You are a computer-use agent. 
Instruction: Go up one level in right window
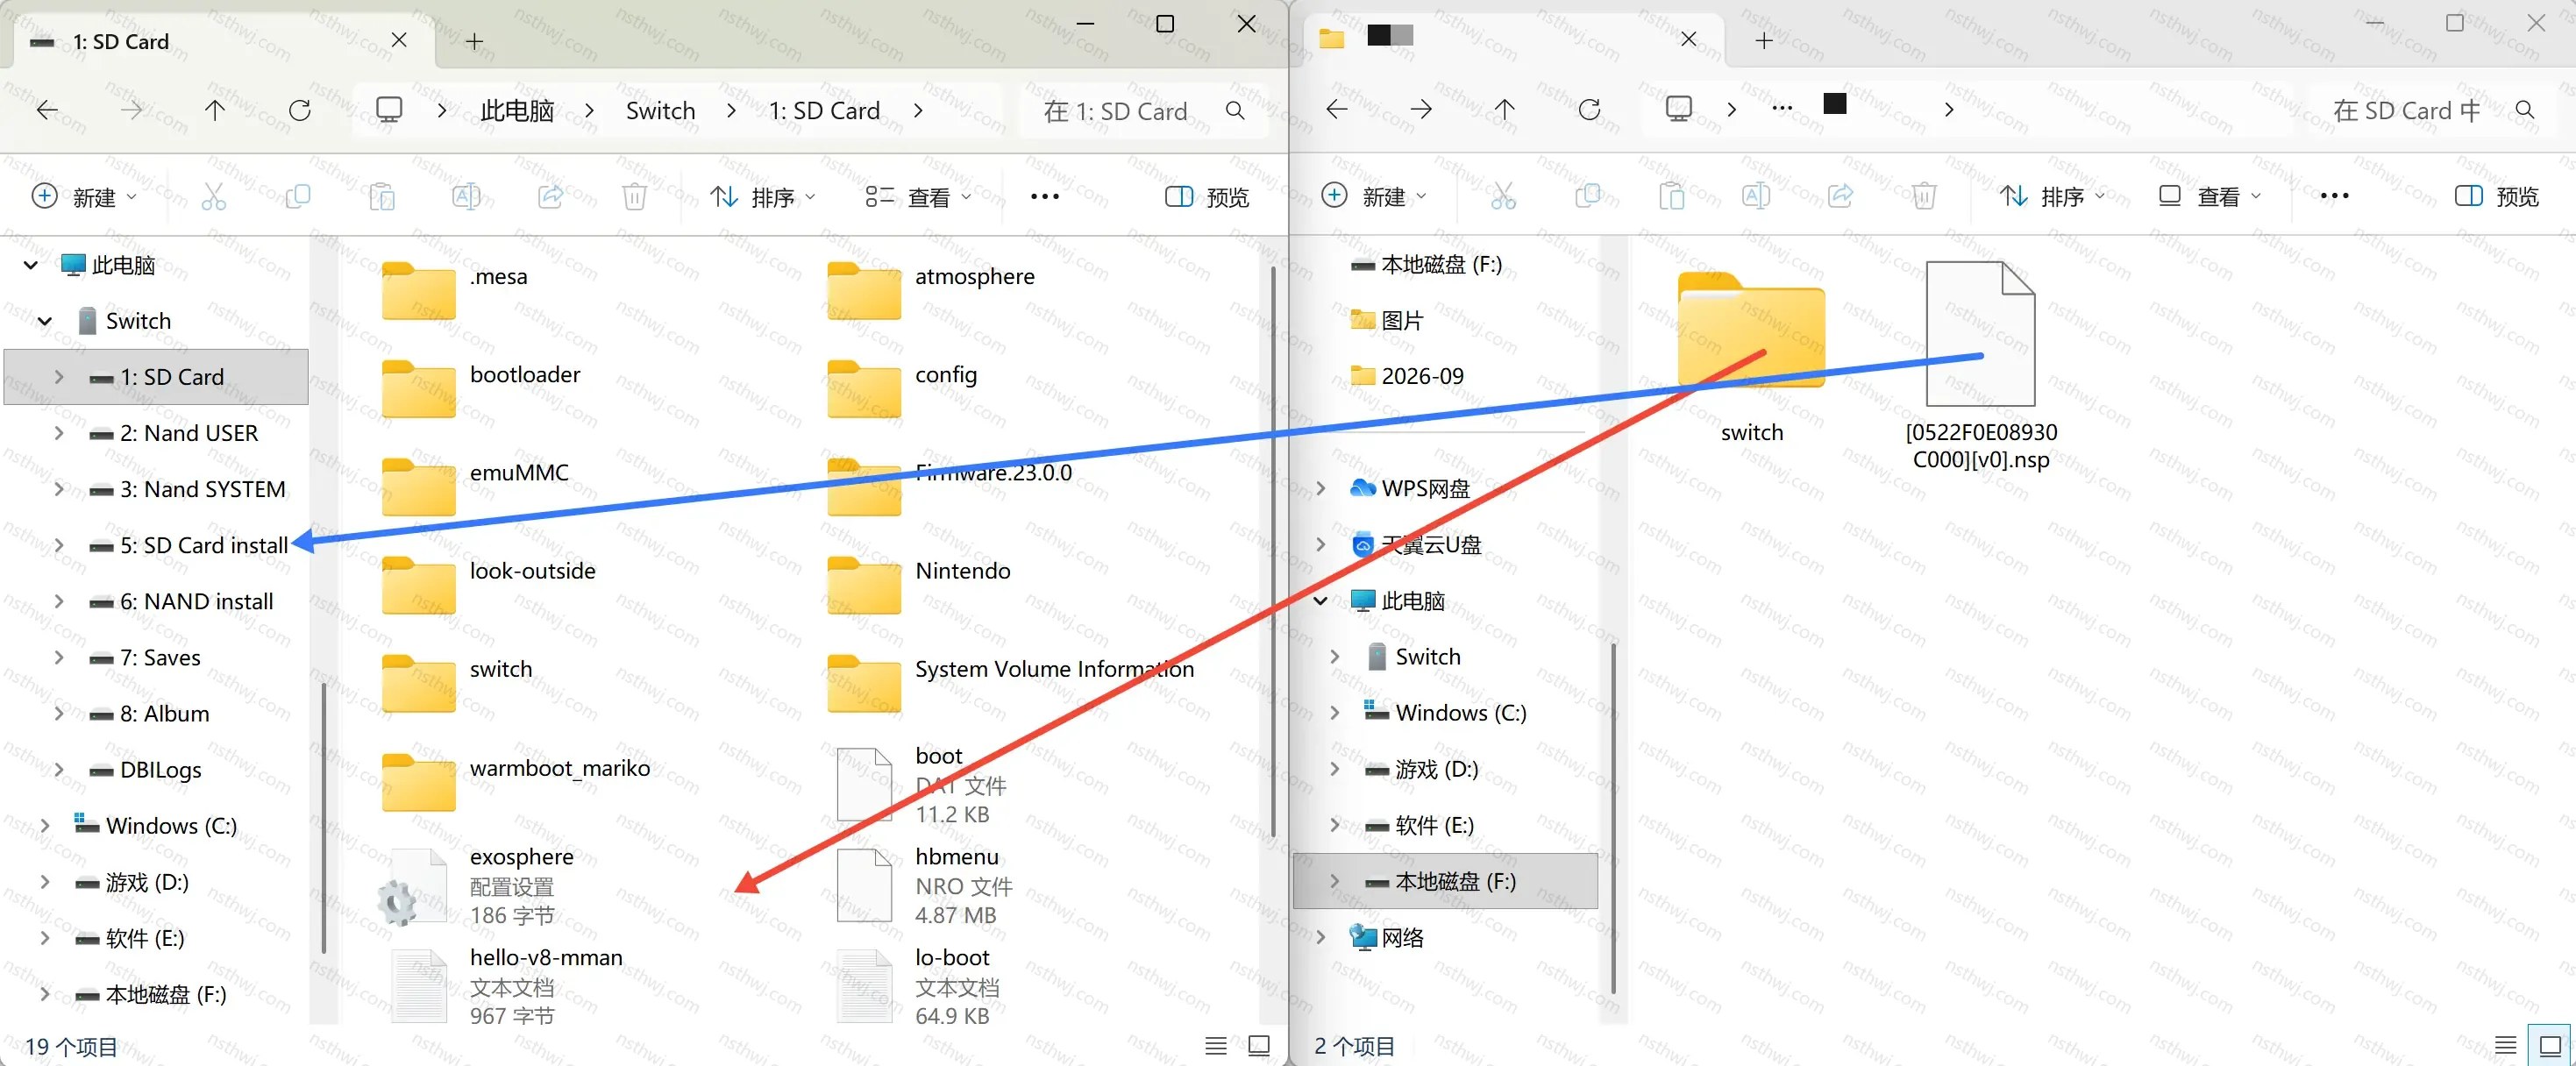coord(1504,110)
